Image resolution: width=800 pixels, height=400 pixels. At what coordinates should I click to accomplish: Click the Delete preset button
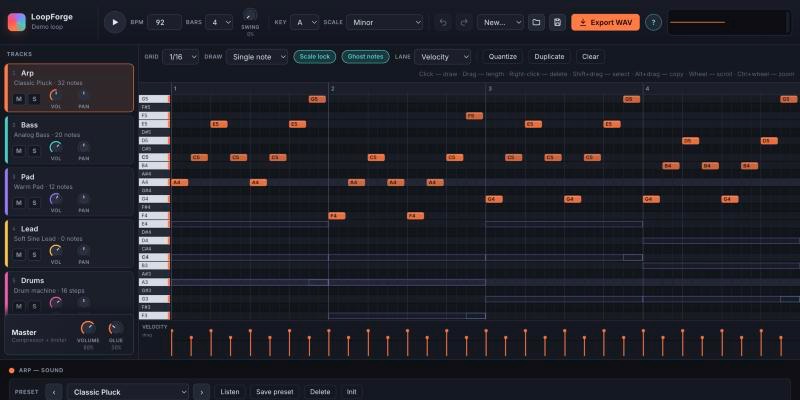[x=320, y=392]
